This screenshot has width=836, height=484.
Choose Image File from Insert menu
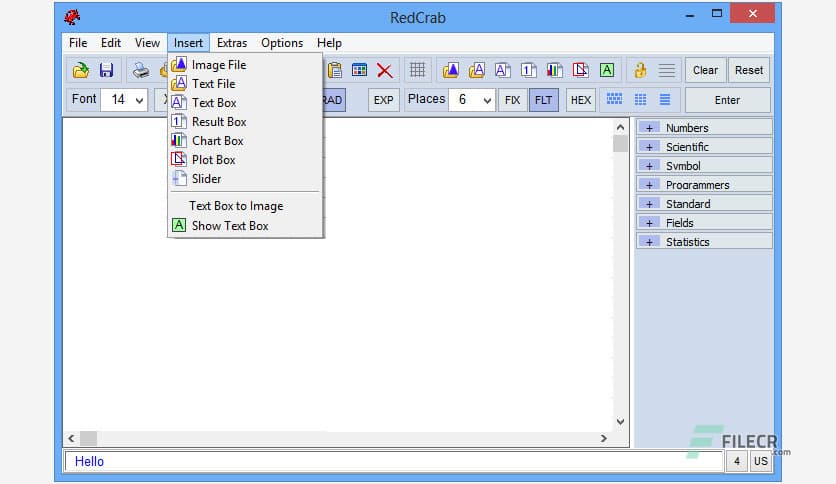(245, 64)
